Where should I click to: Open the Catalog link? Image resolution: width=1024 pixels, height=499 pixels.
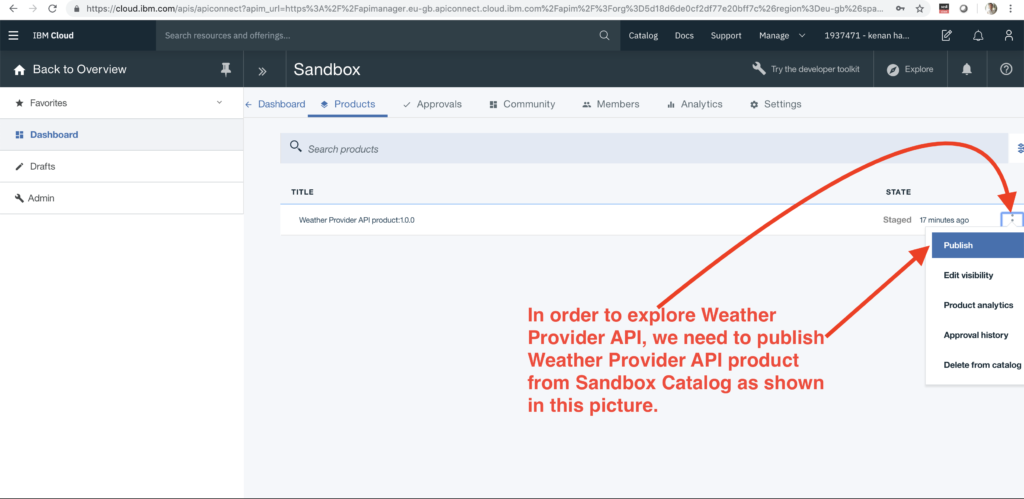[643, 35]
